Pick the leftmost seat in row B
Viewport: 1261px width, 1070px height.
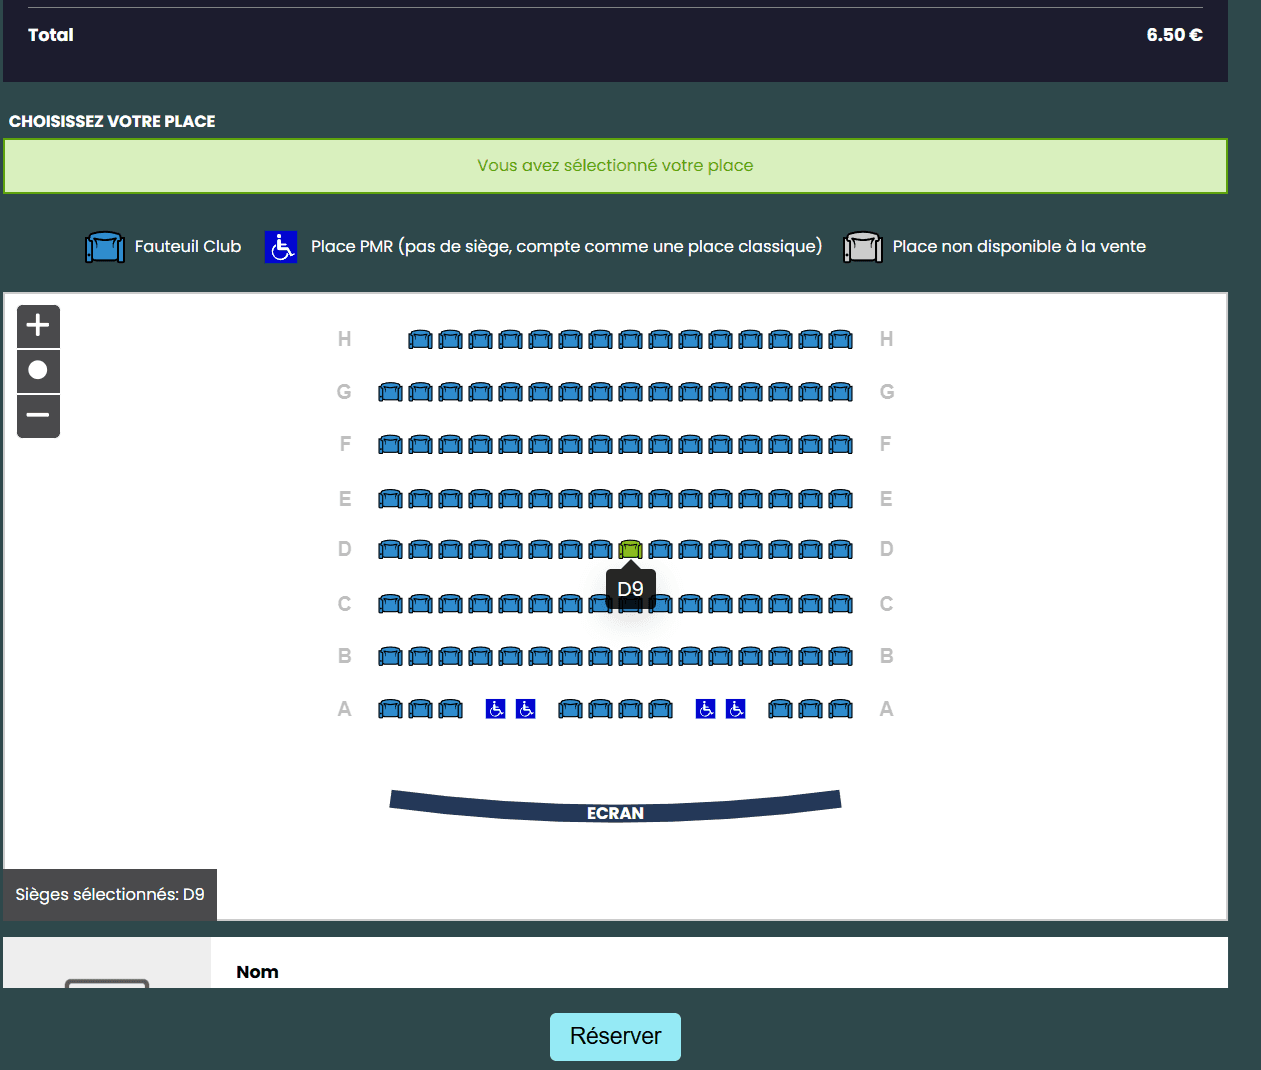pyautogui.click(x=390, y=656)
